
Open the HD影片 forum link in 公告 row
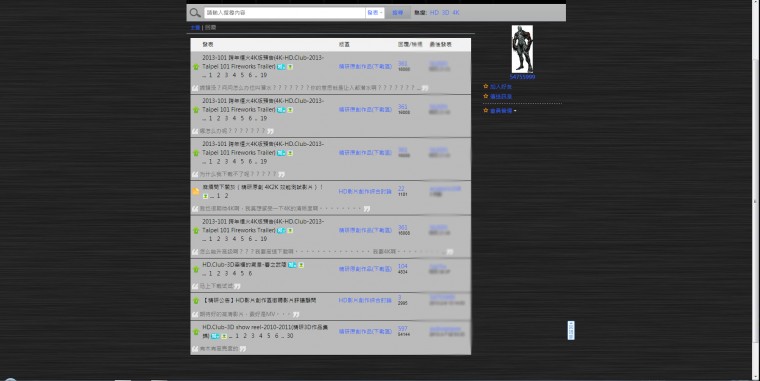click(365, 301)
